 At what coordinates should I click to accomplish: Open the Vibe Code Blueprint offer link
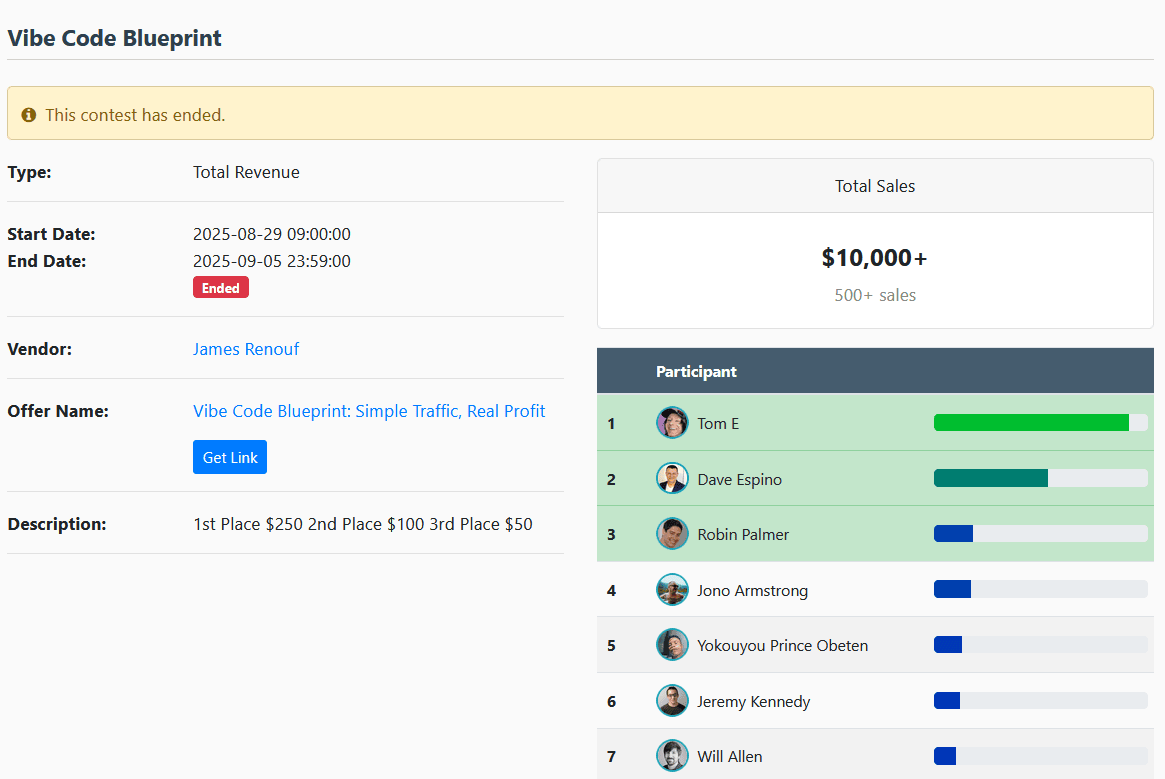[x=369, y=411]
